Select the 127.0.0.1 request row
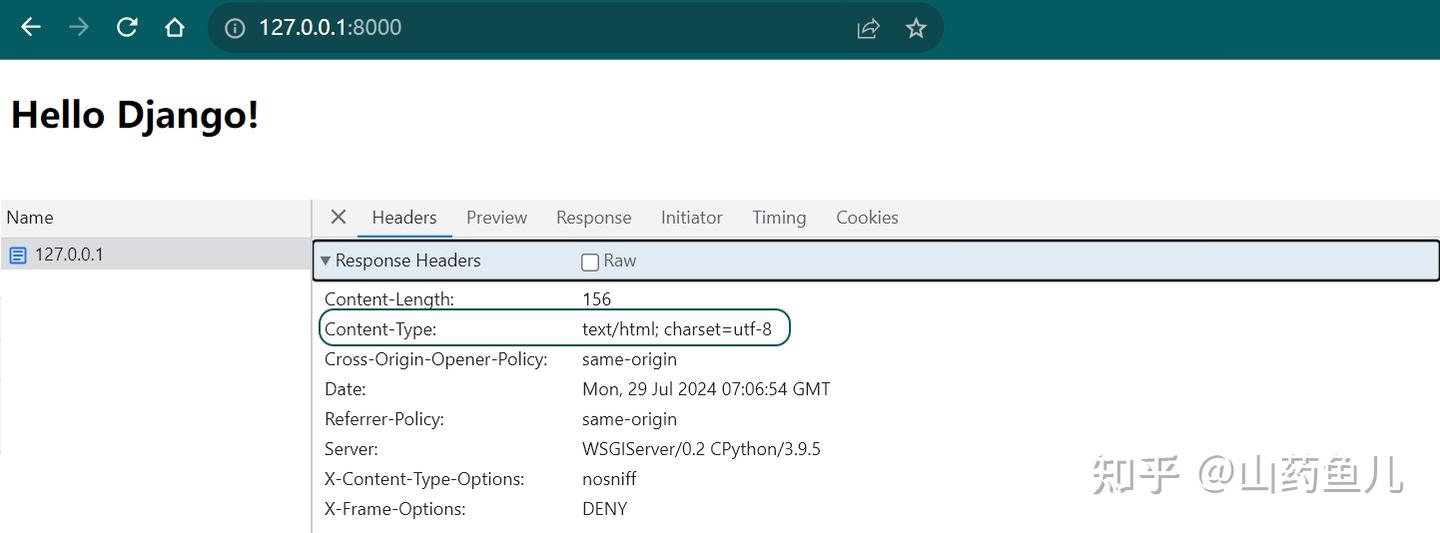Screen dimensions: 1440x533 coord(150,254)
